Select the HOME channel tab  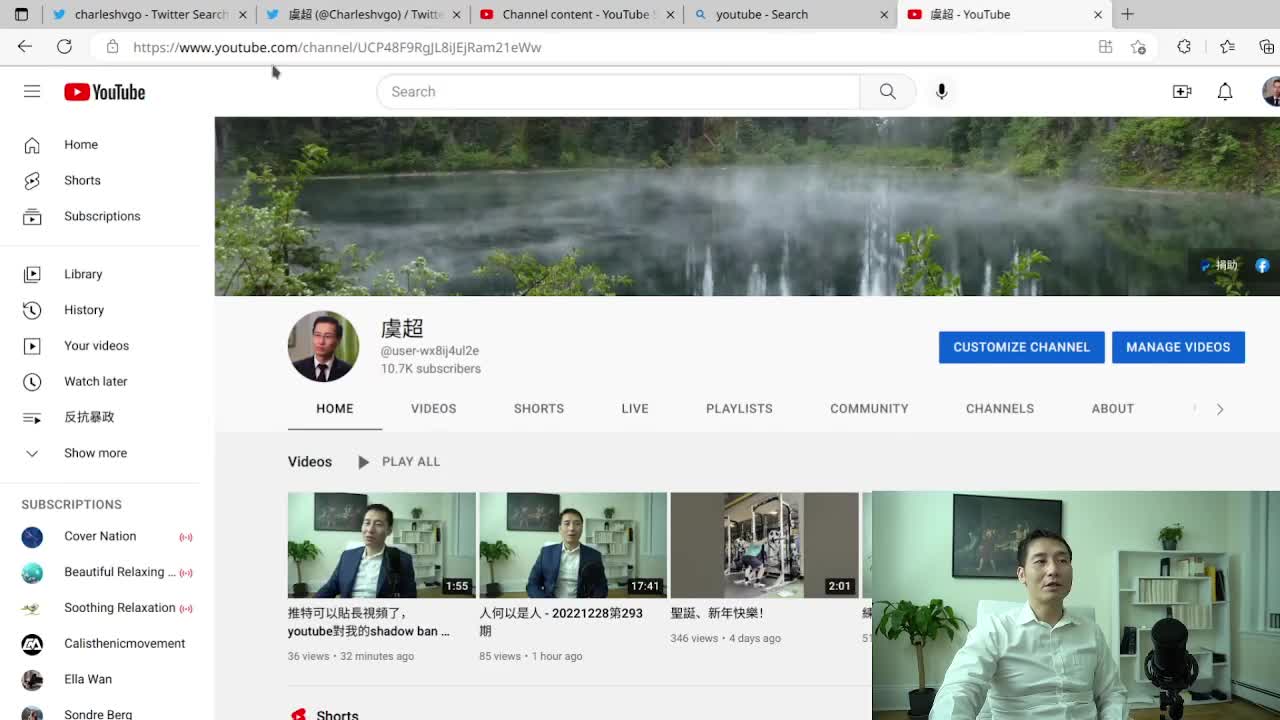point(335,408)
